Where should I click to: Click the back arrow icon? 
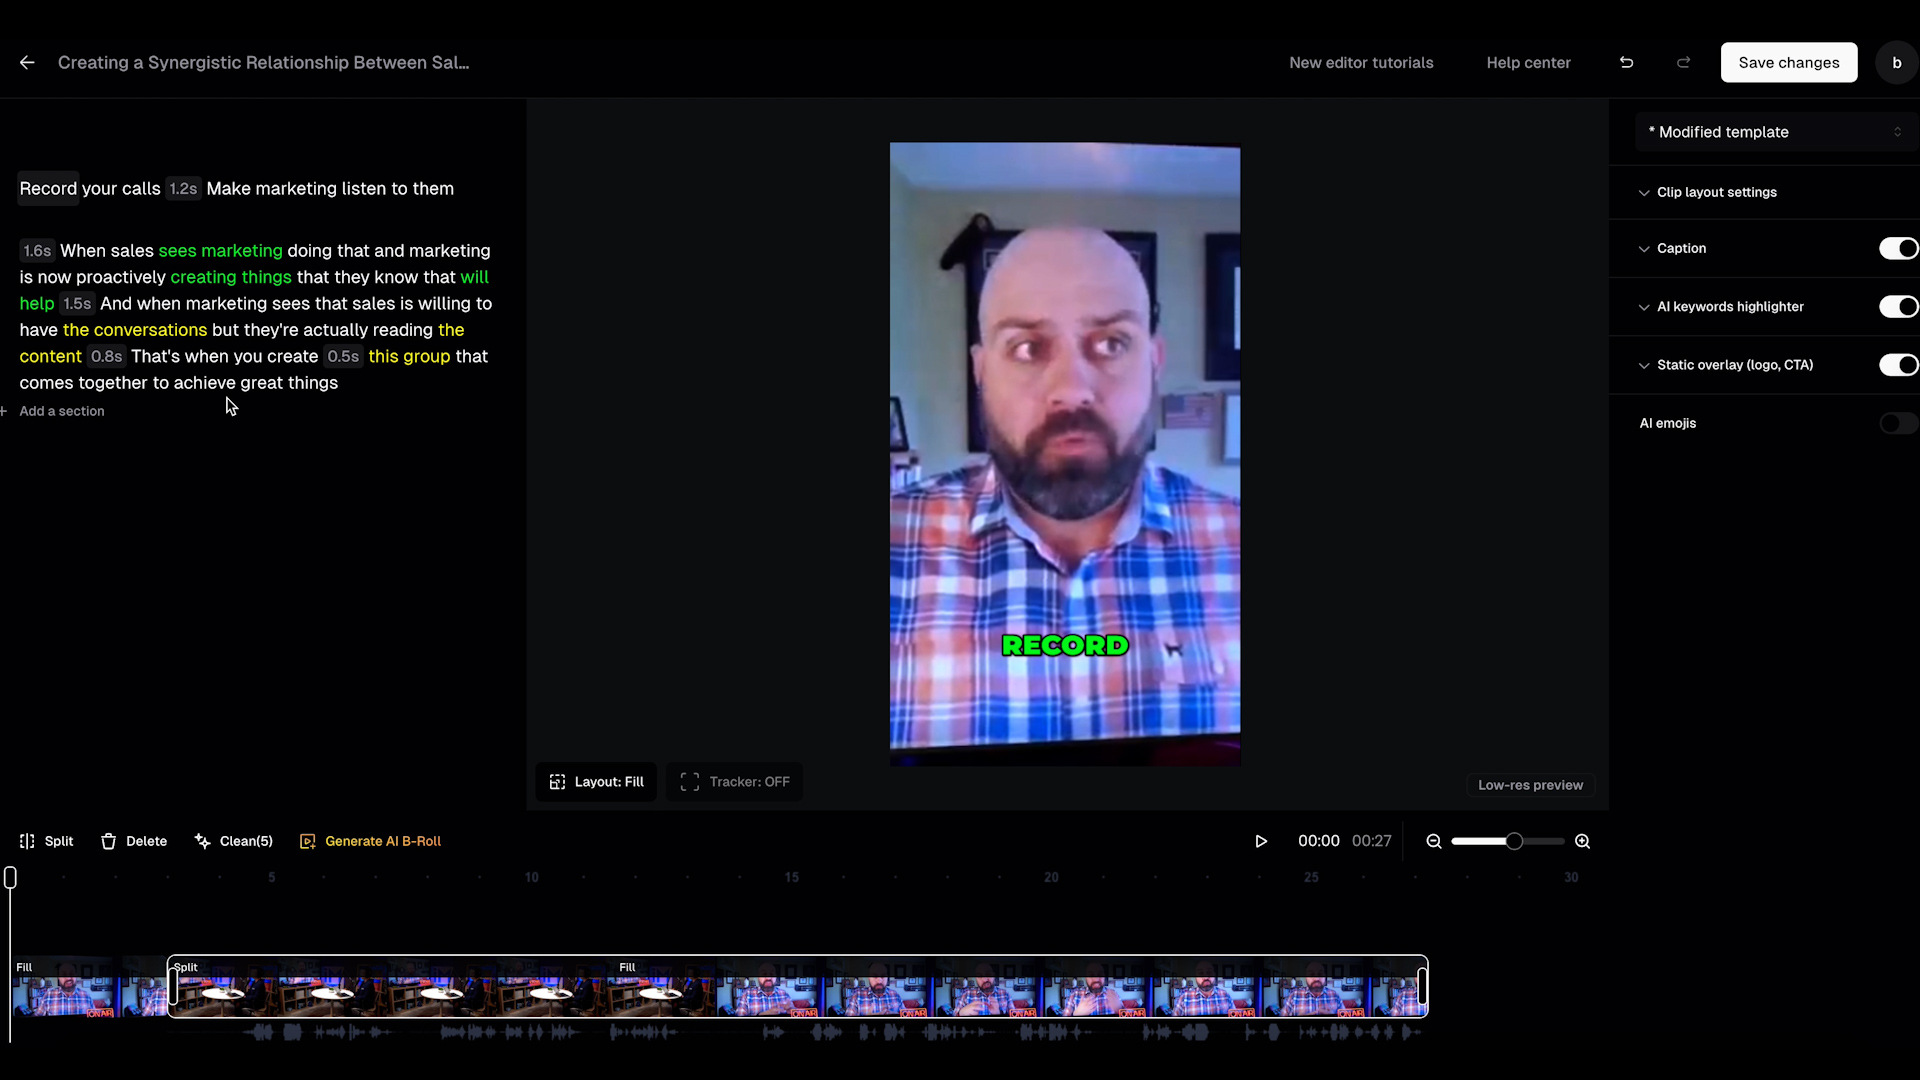coord(27,62)
